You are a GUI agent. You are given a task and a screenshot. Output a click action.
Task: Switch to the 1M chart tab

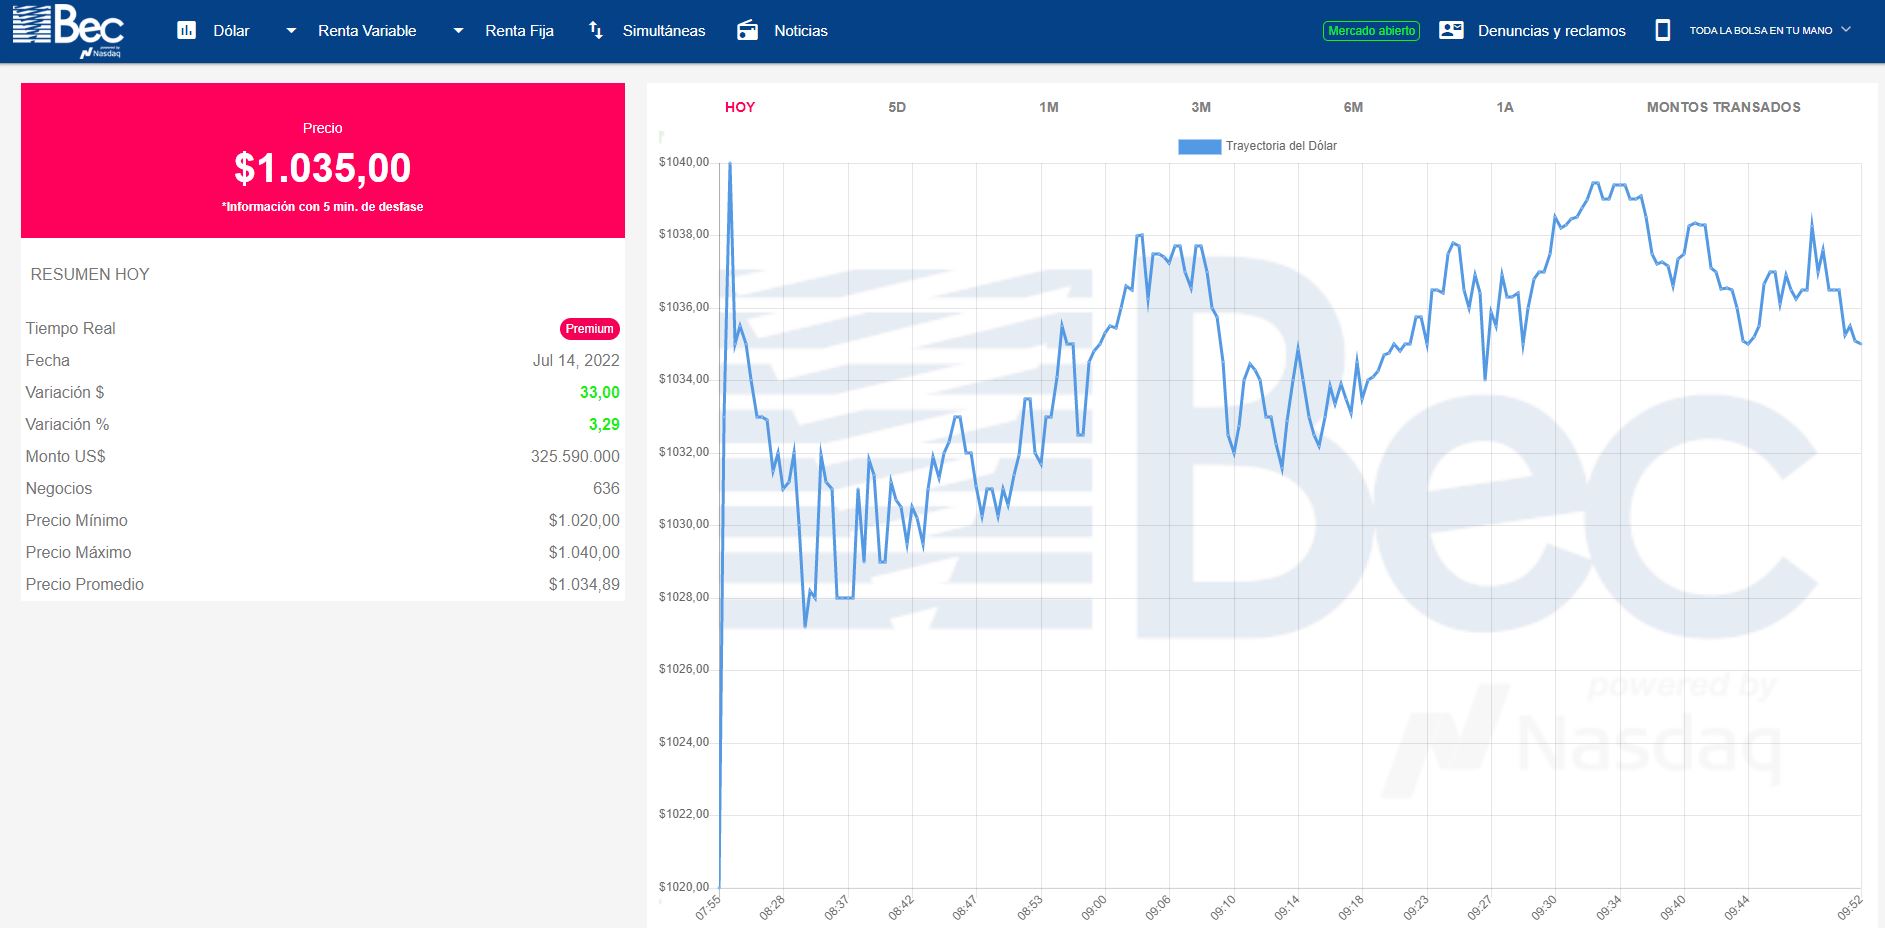coord(1049,107)
